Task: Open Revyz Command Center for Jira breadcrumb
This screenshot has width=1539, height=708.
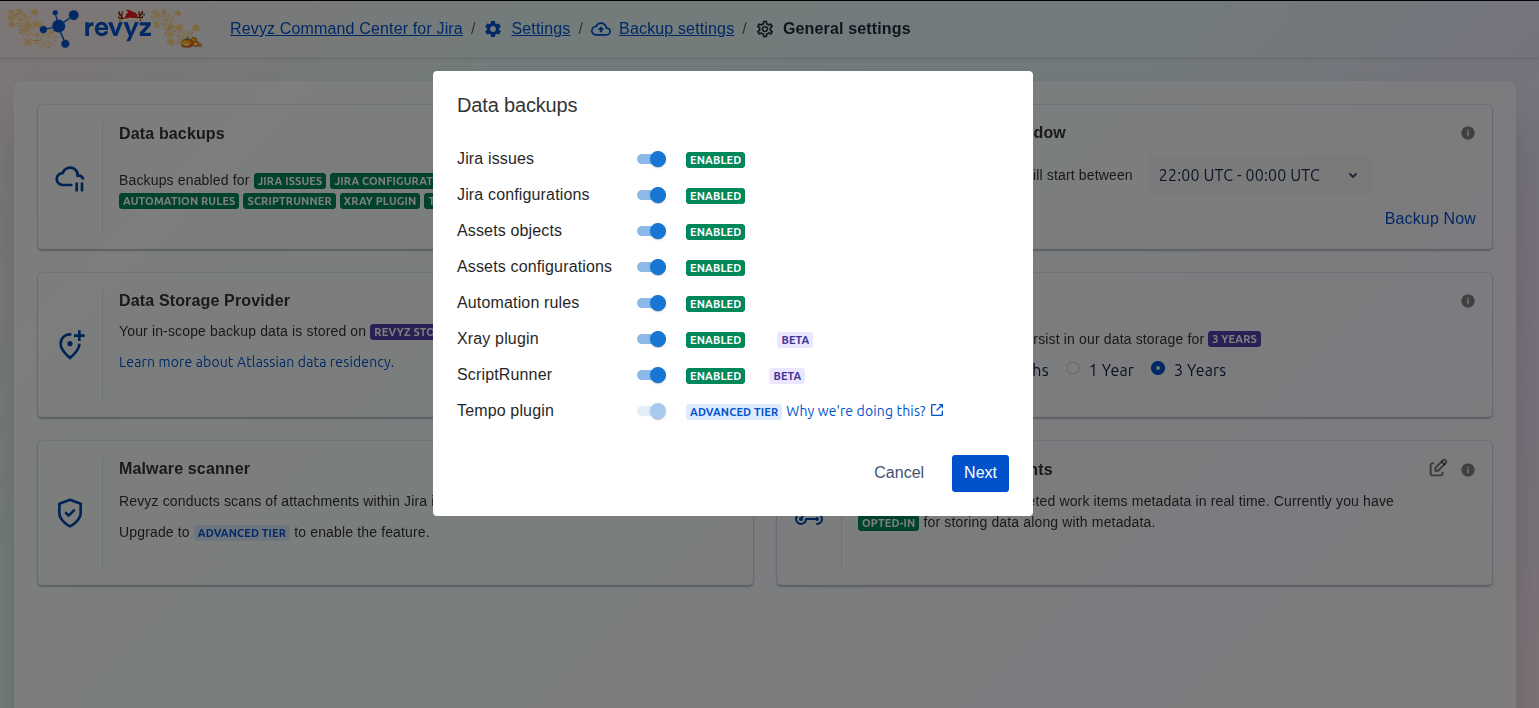Action: tap(346, 29)
